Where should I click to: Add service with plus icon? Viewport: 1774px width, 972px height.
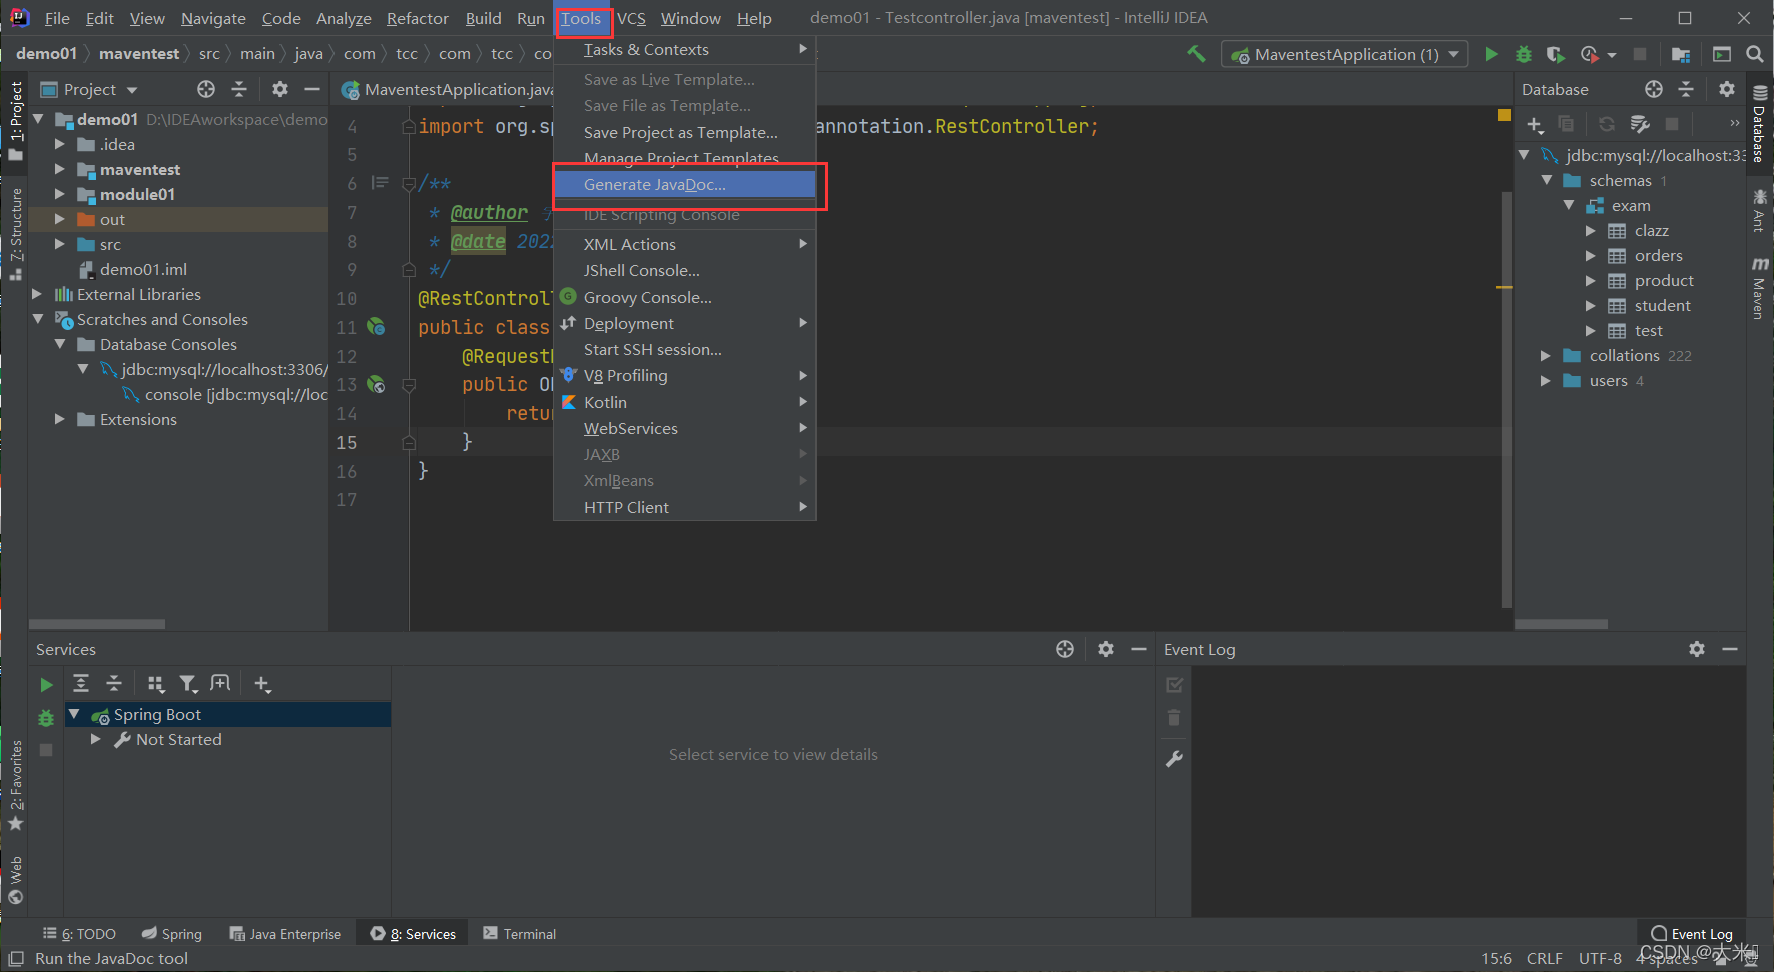262,683
